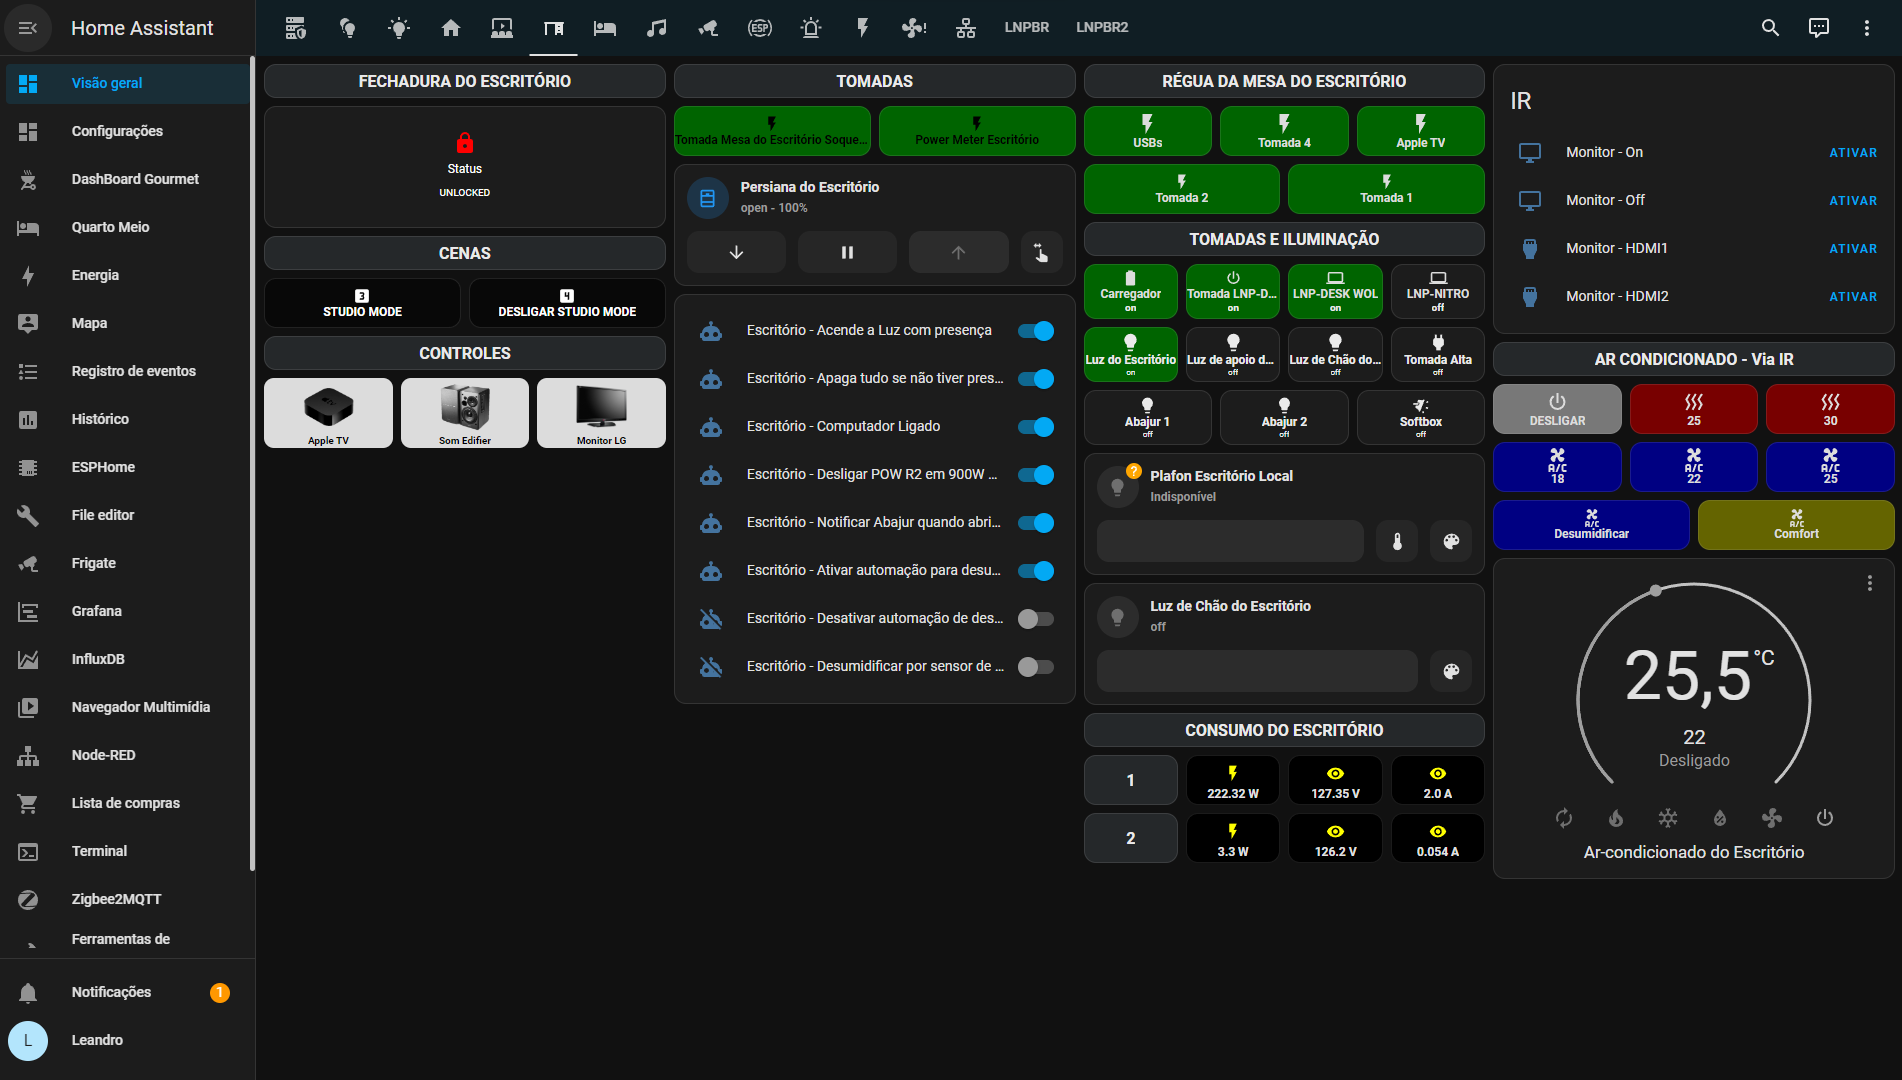
Task: Activate Monitor - HDMI1 via ATIVAR
Action: pyautogui.click(x=1852, y=249)
